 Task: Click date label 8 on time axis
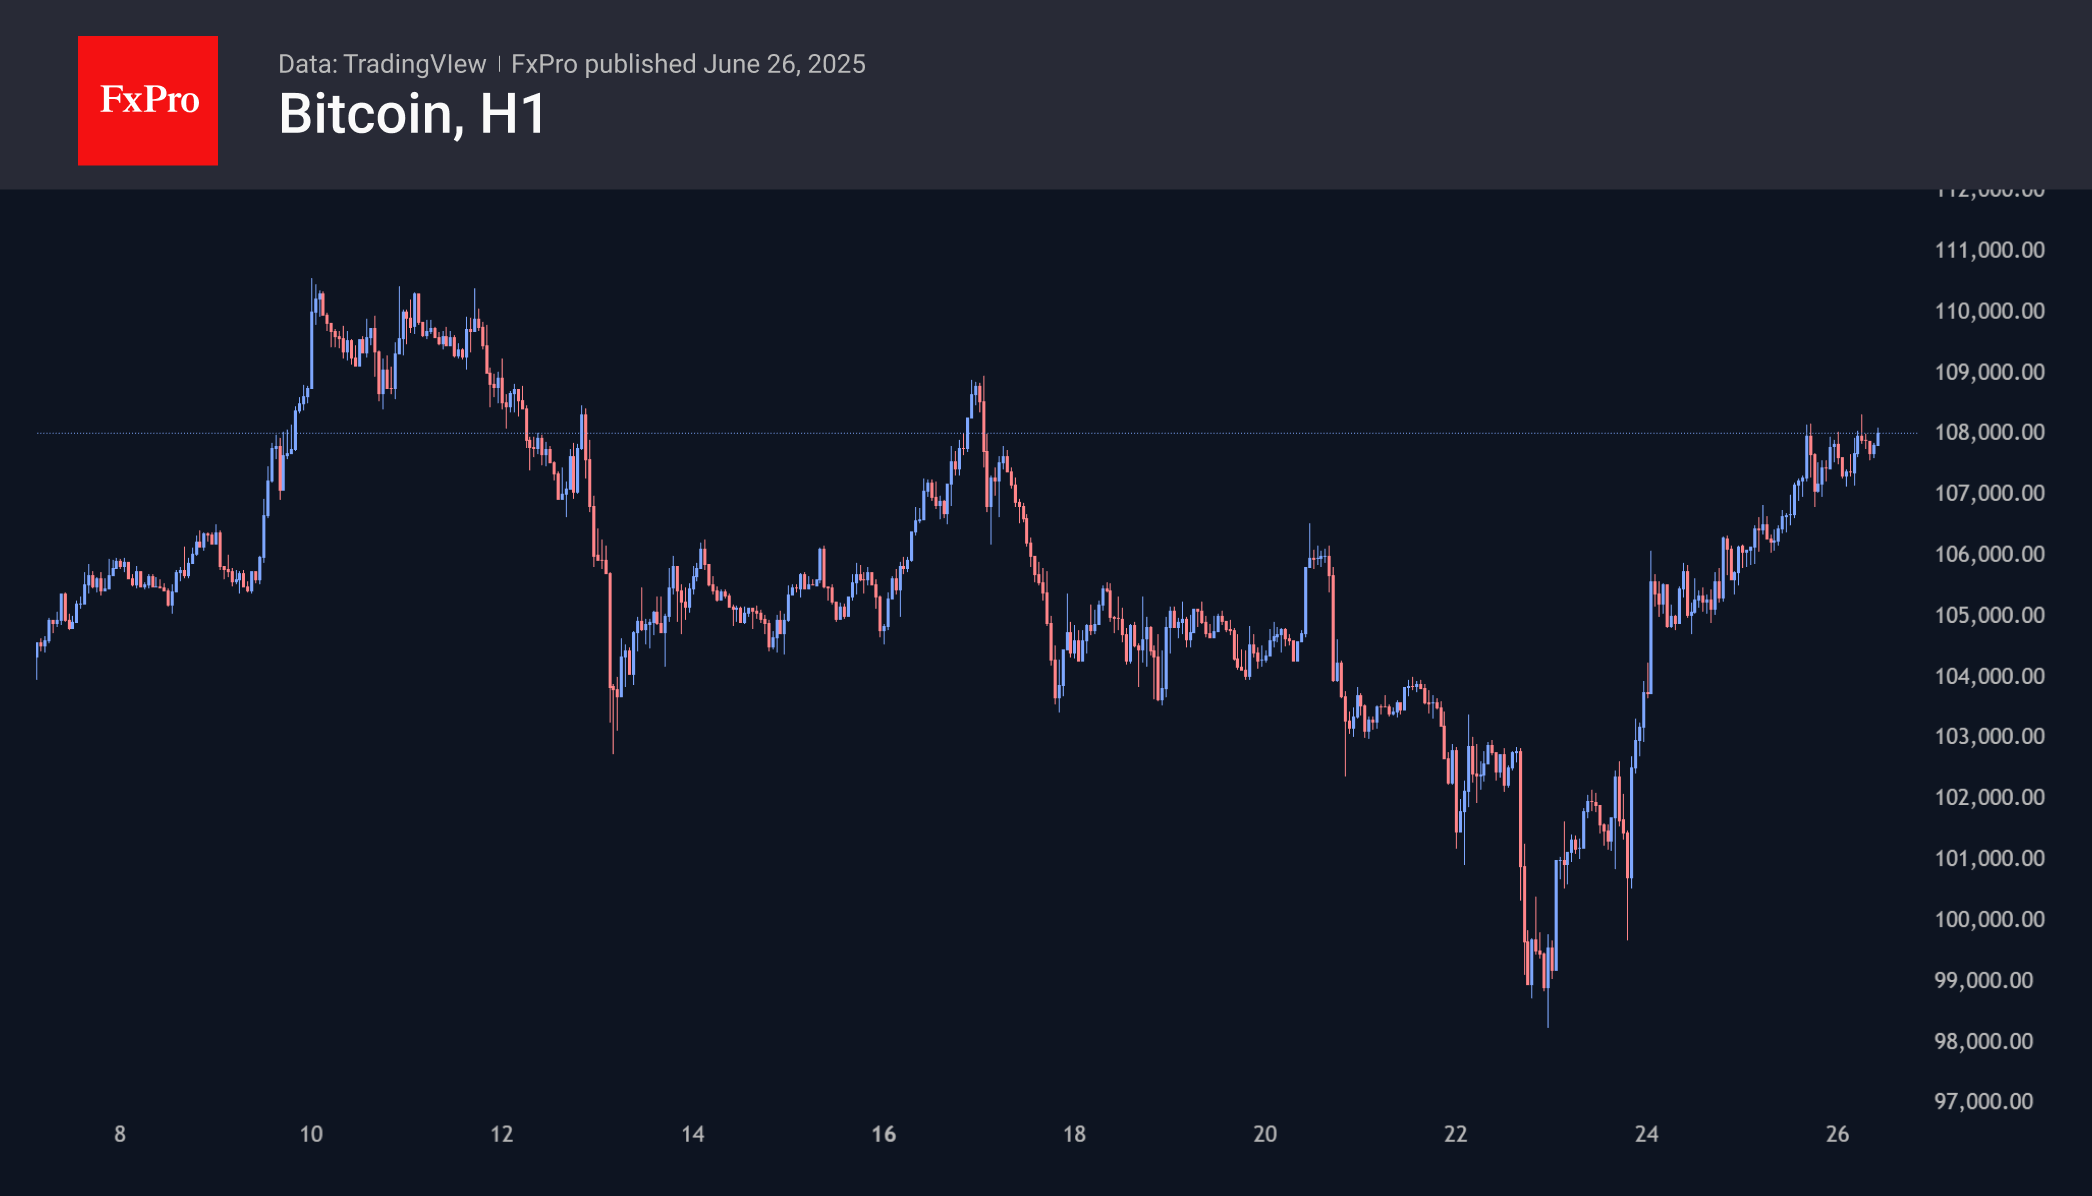point(120,1134)
